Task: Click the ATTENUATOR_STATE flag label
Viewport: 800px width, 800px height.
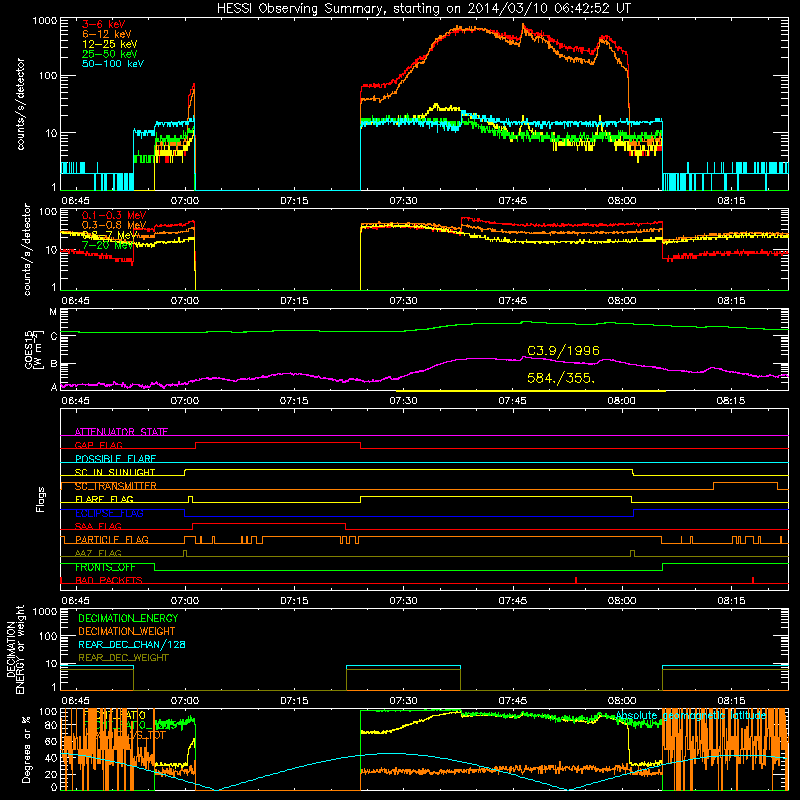Action: coord(121,432)
